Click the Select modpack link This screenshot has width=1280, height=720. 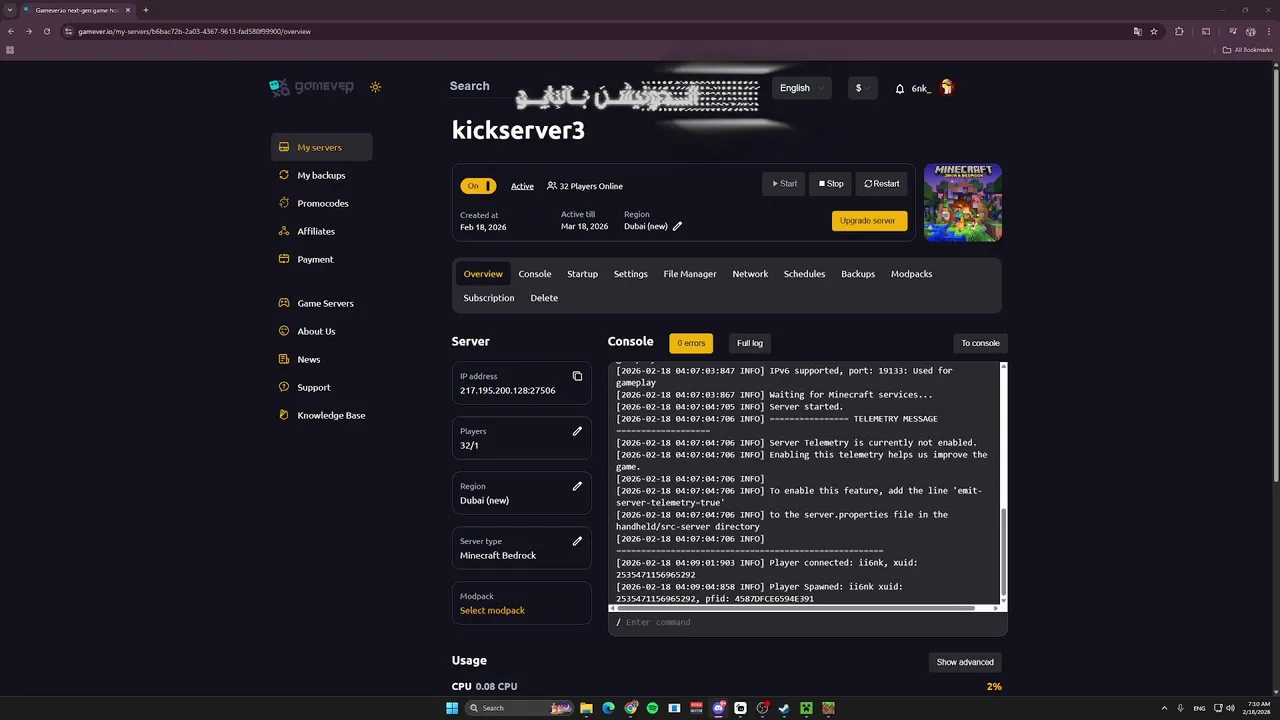tap(492, 610)
